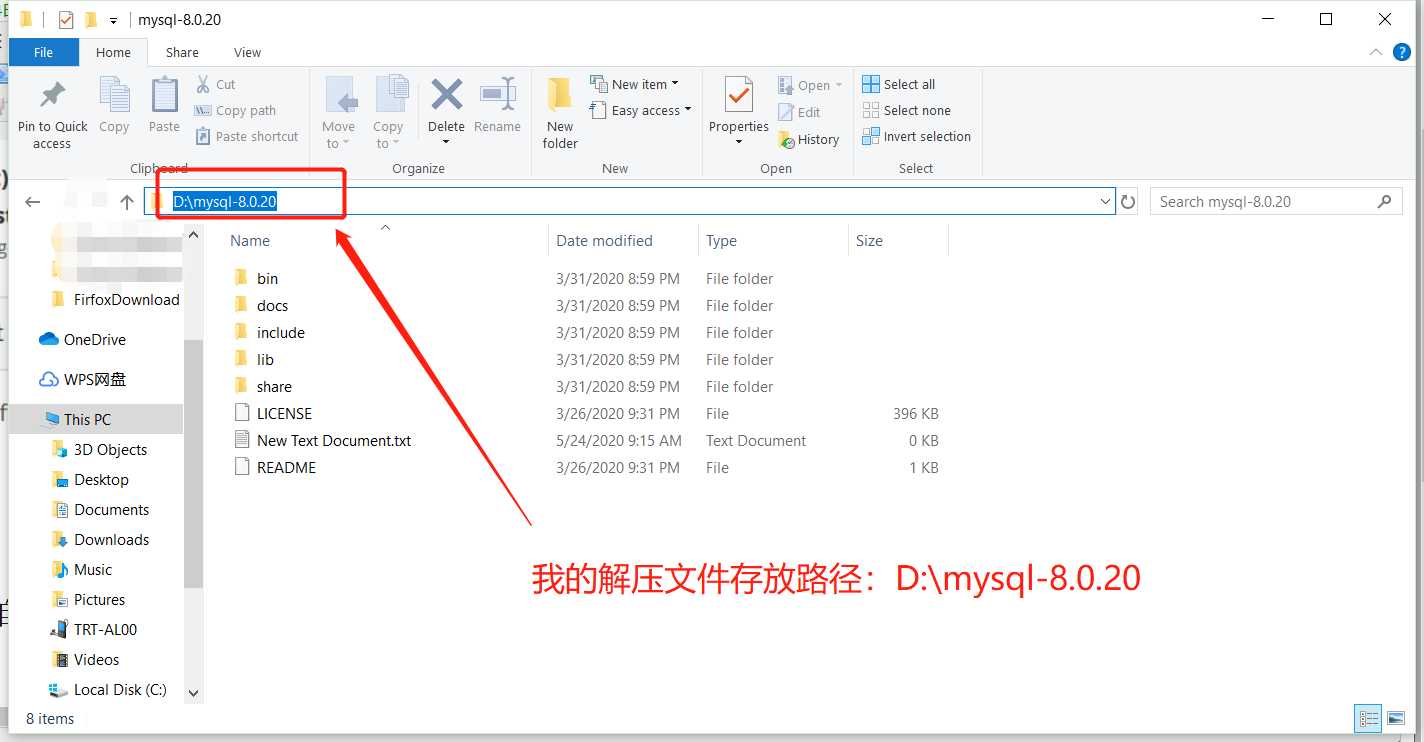Select the include folder
The image size is (1424, 742).
tap(280, 332)
